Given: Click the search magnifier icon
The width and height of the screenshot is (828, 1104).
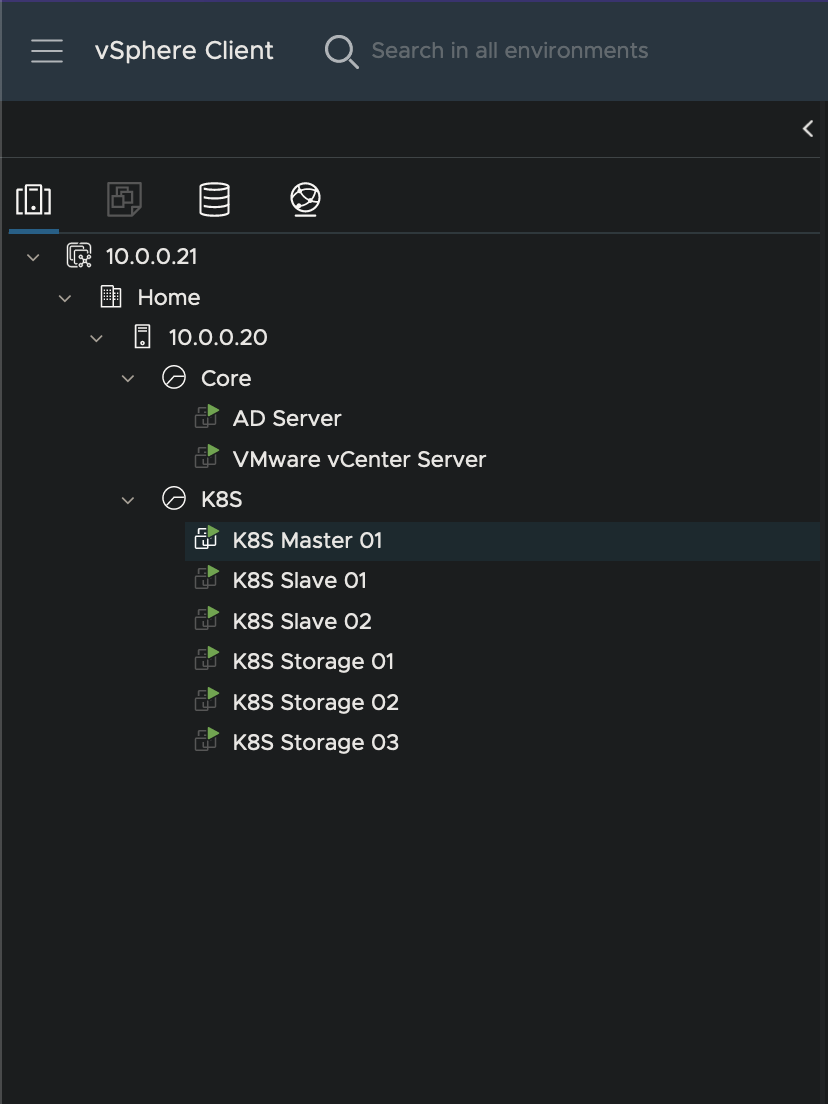Looking at the screenshot, I should (x=341, y=51).
